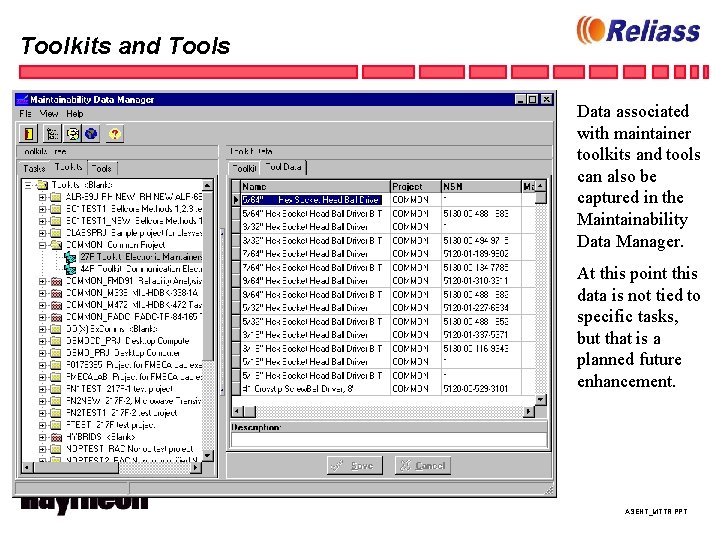
Task: Select the DEMO_PRJ Desktop Computer tree item
Action: click(123, 353)
